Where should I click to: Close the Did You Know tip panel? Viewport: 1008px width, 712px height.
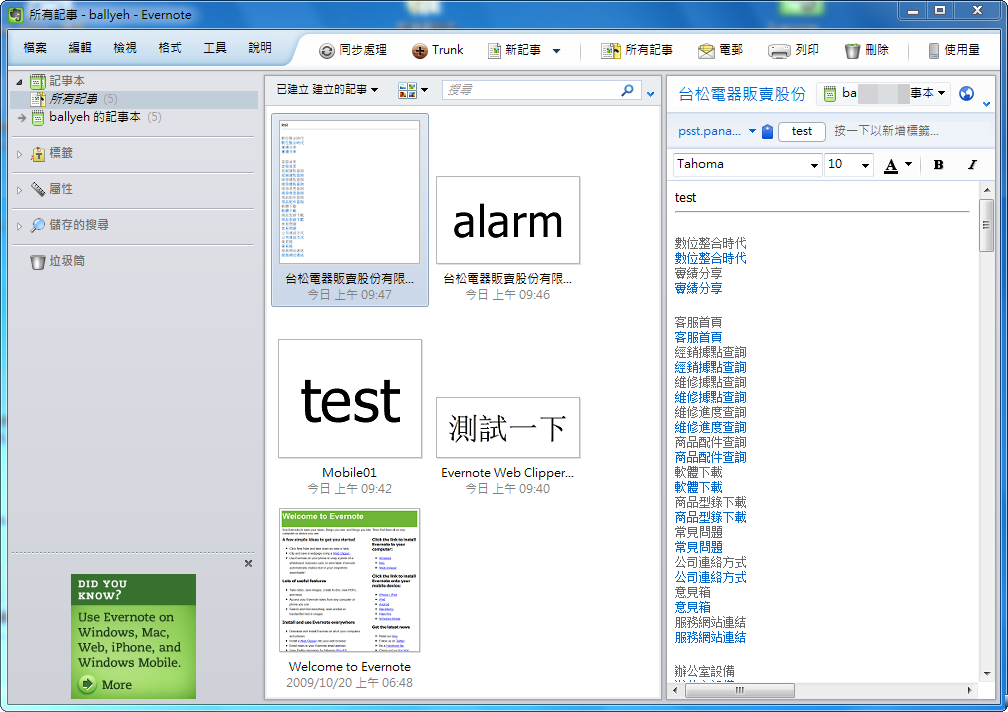tap(248, 564)
